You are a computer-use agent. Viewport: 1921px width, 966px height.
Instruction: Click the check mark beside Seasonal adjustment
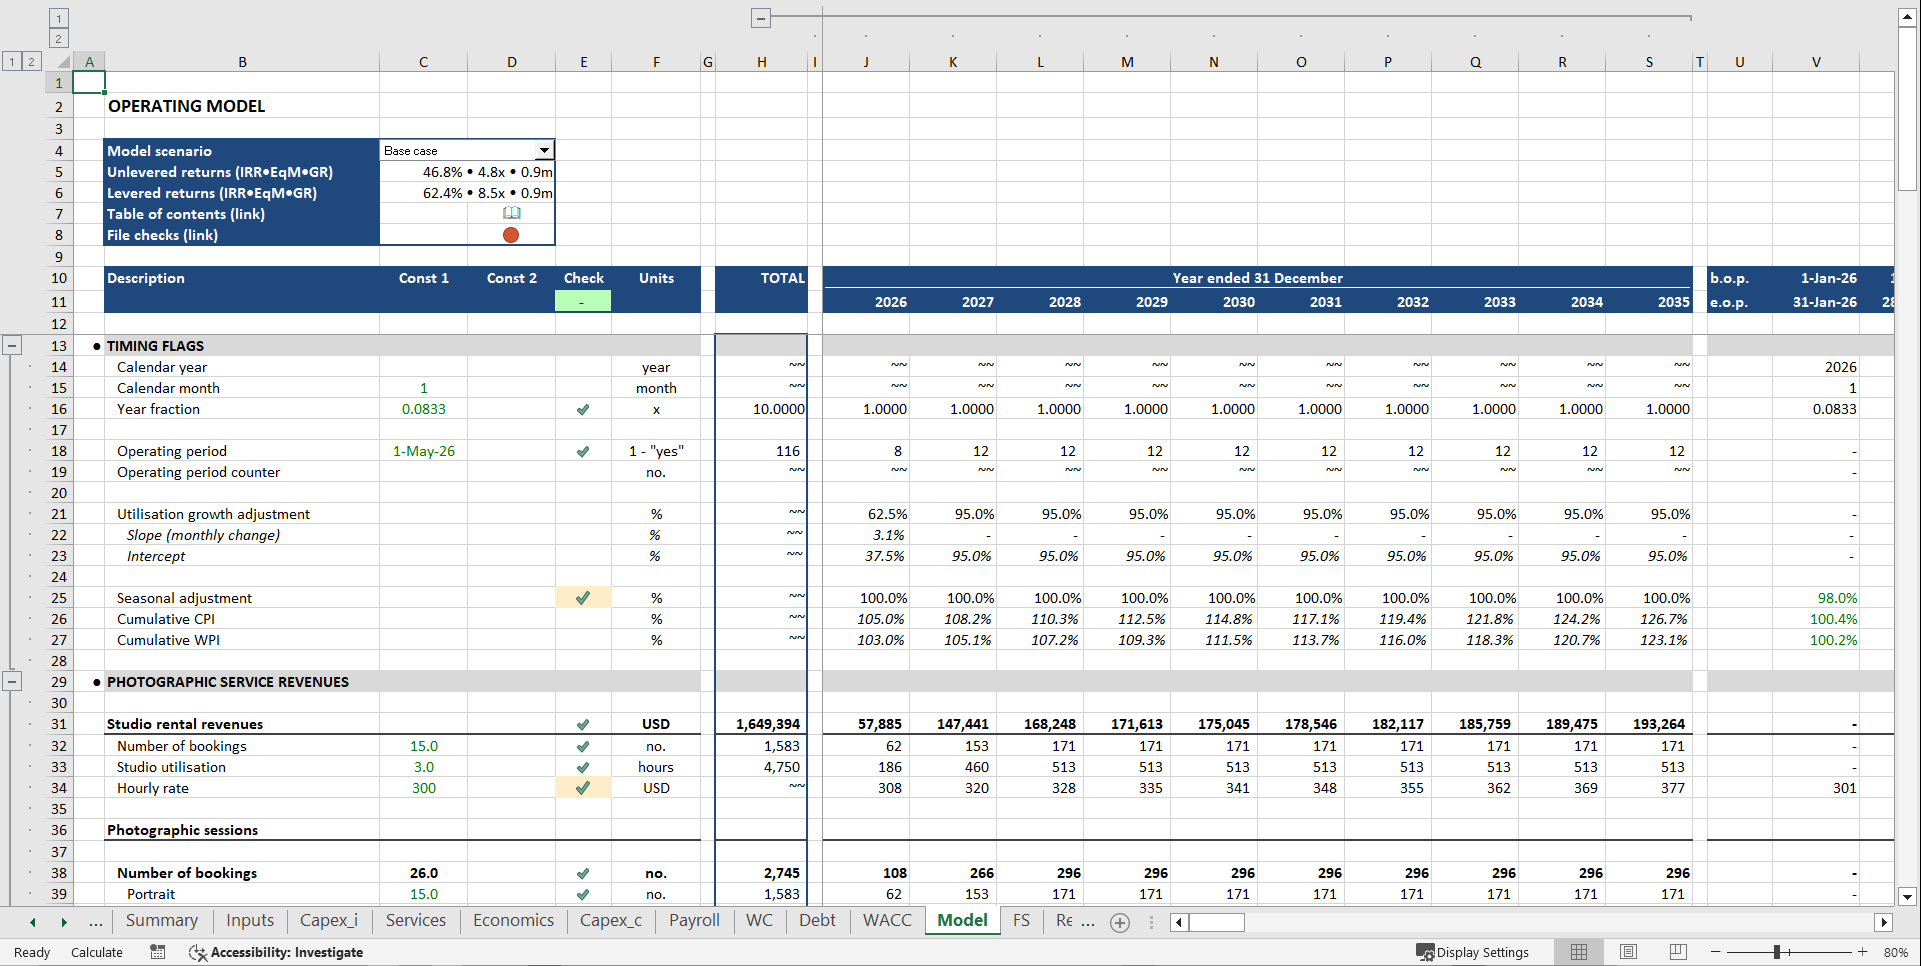pyautogui.click(x=583, y=597)
